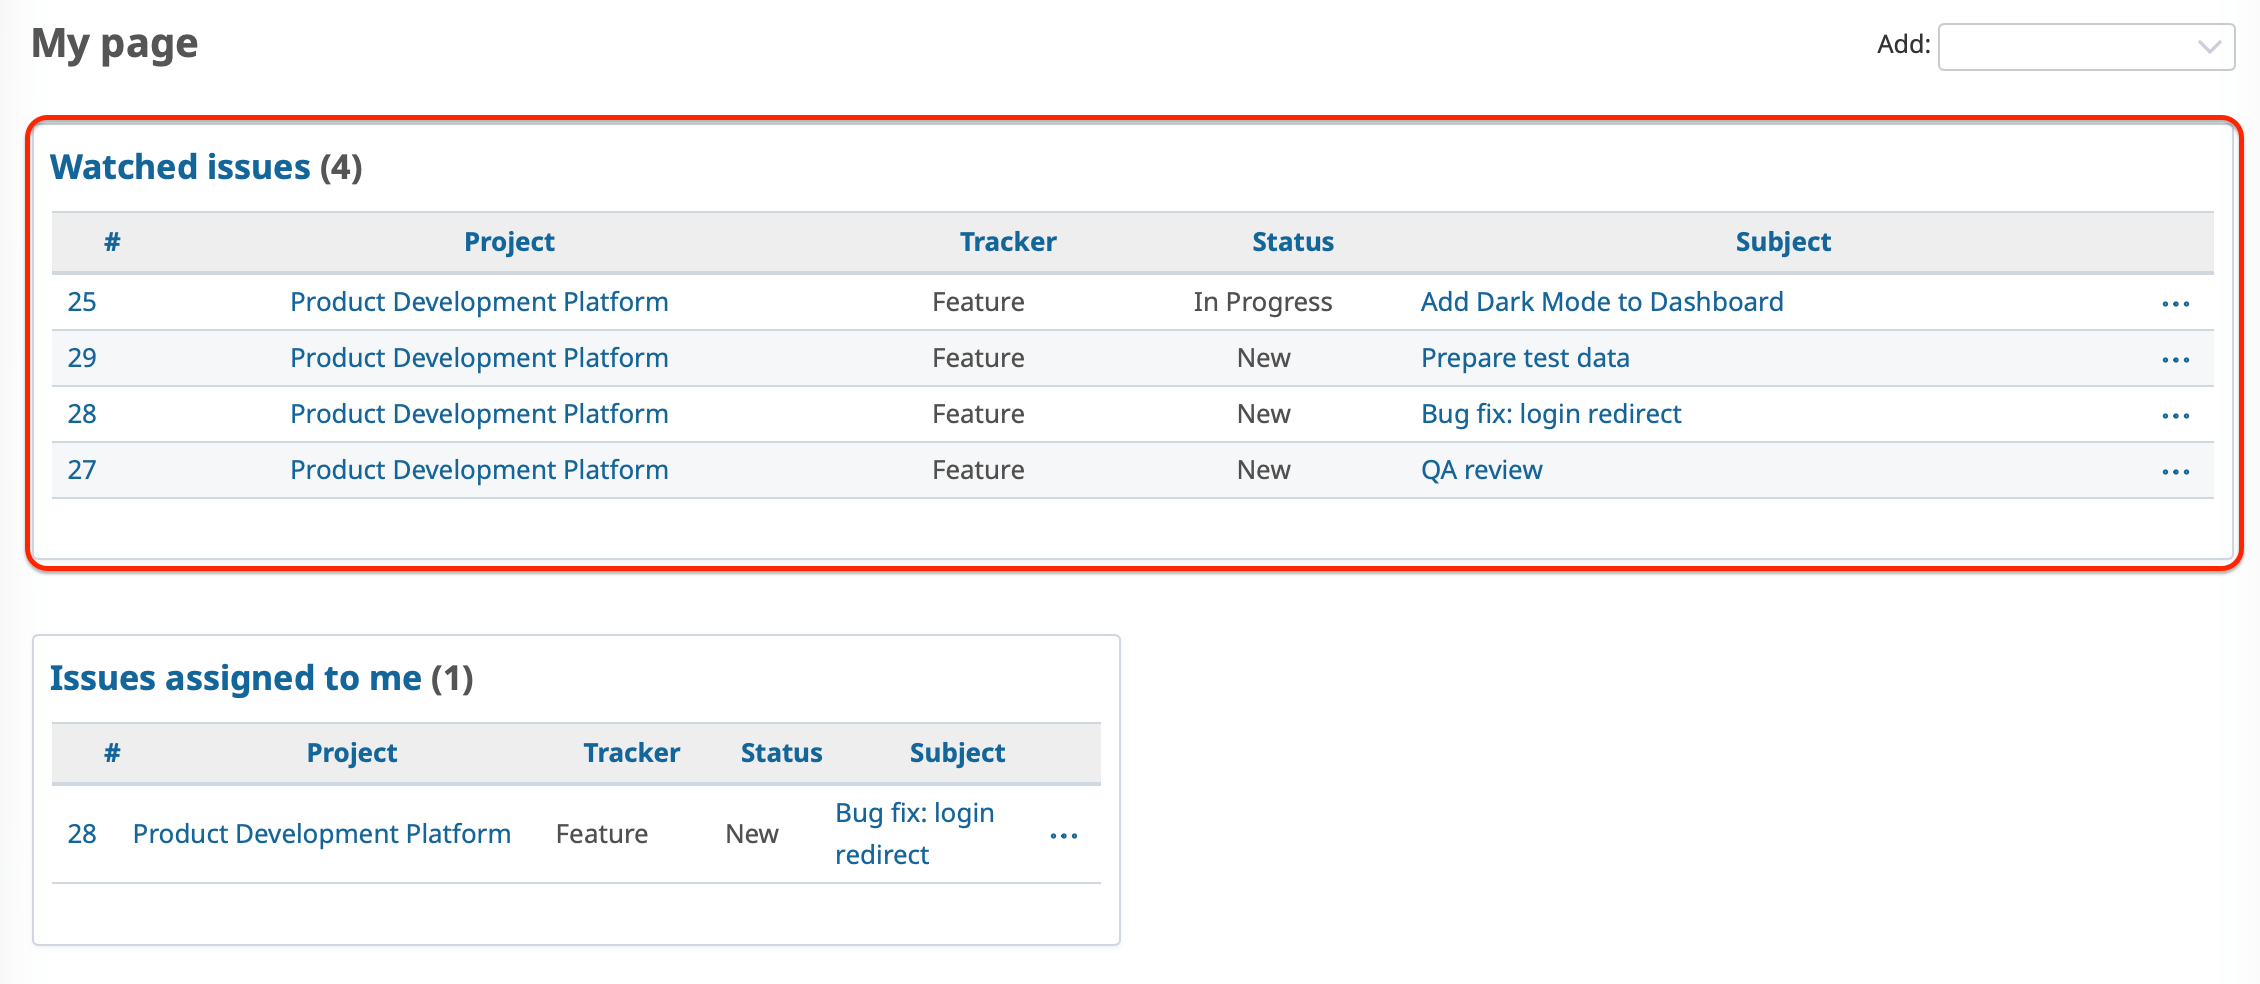Open Product Development Platform in issue 27 row
This screenshot has width=2260, height=984.
479,470
